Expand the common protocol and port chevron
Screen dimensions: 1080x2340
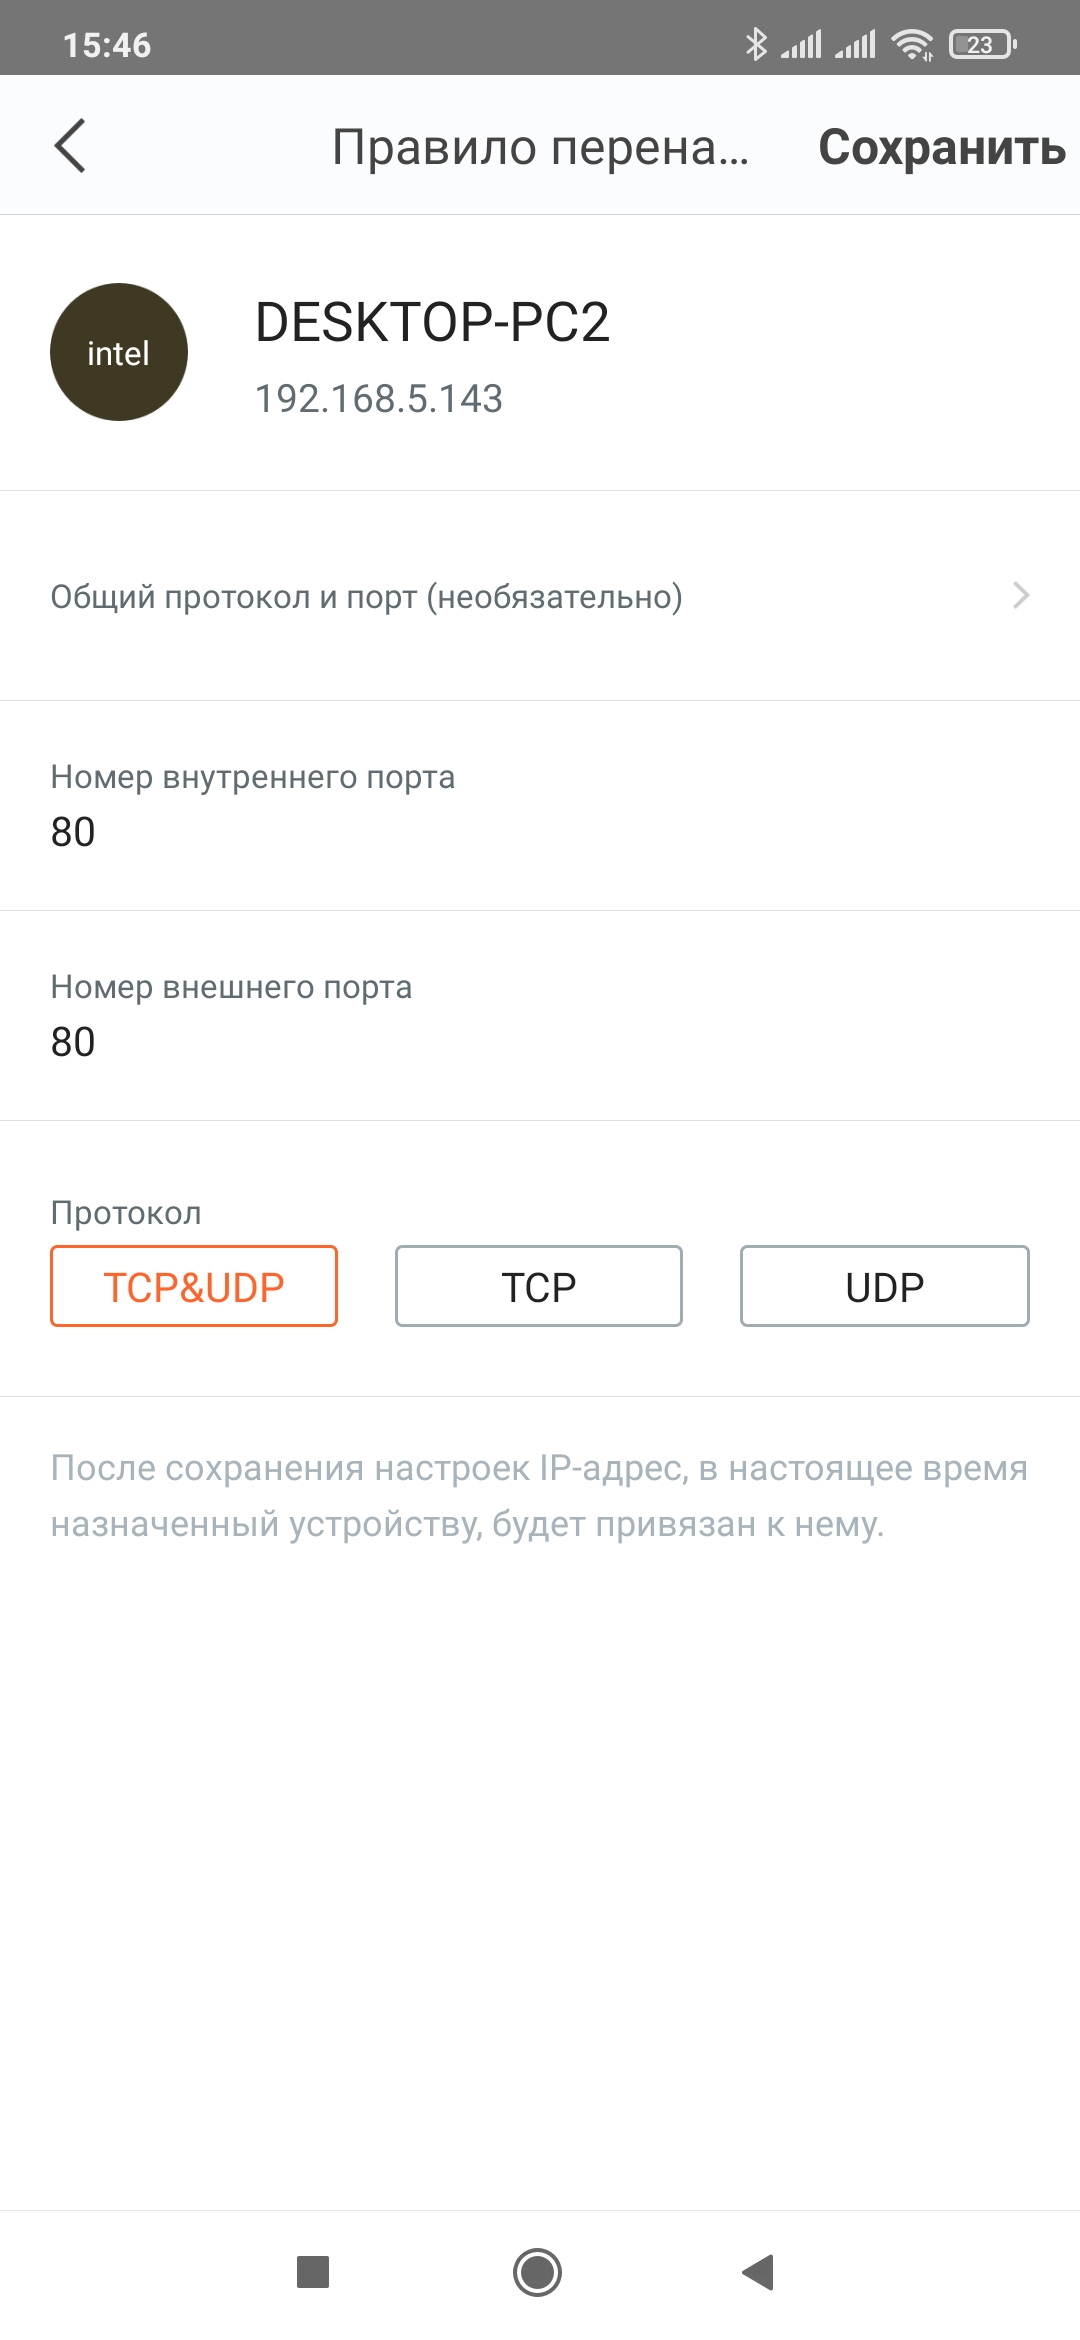coord(1020,596)
